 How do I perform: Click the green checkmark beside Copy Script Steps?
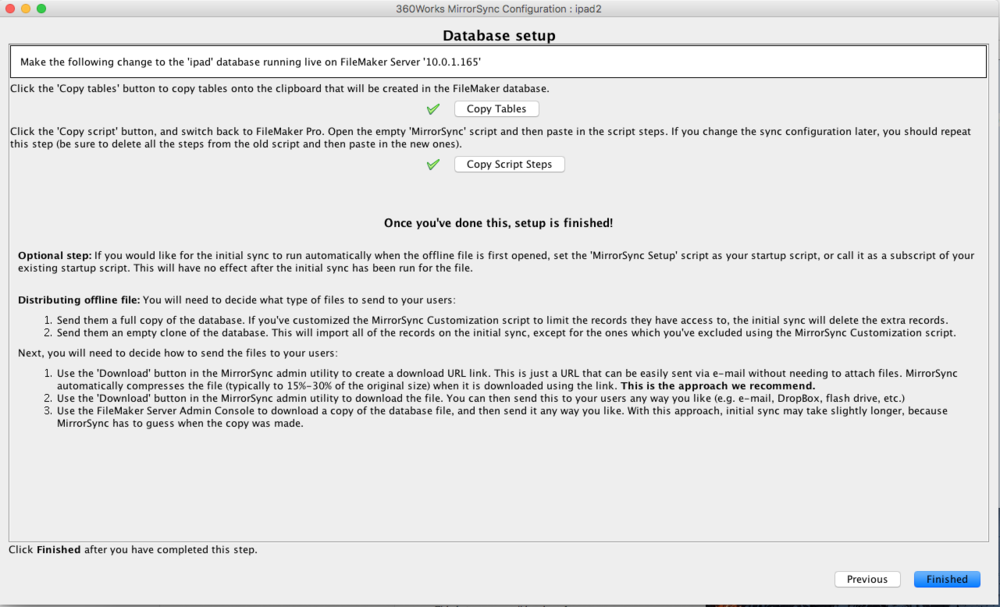click(x=433, y=165)
